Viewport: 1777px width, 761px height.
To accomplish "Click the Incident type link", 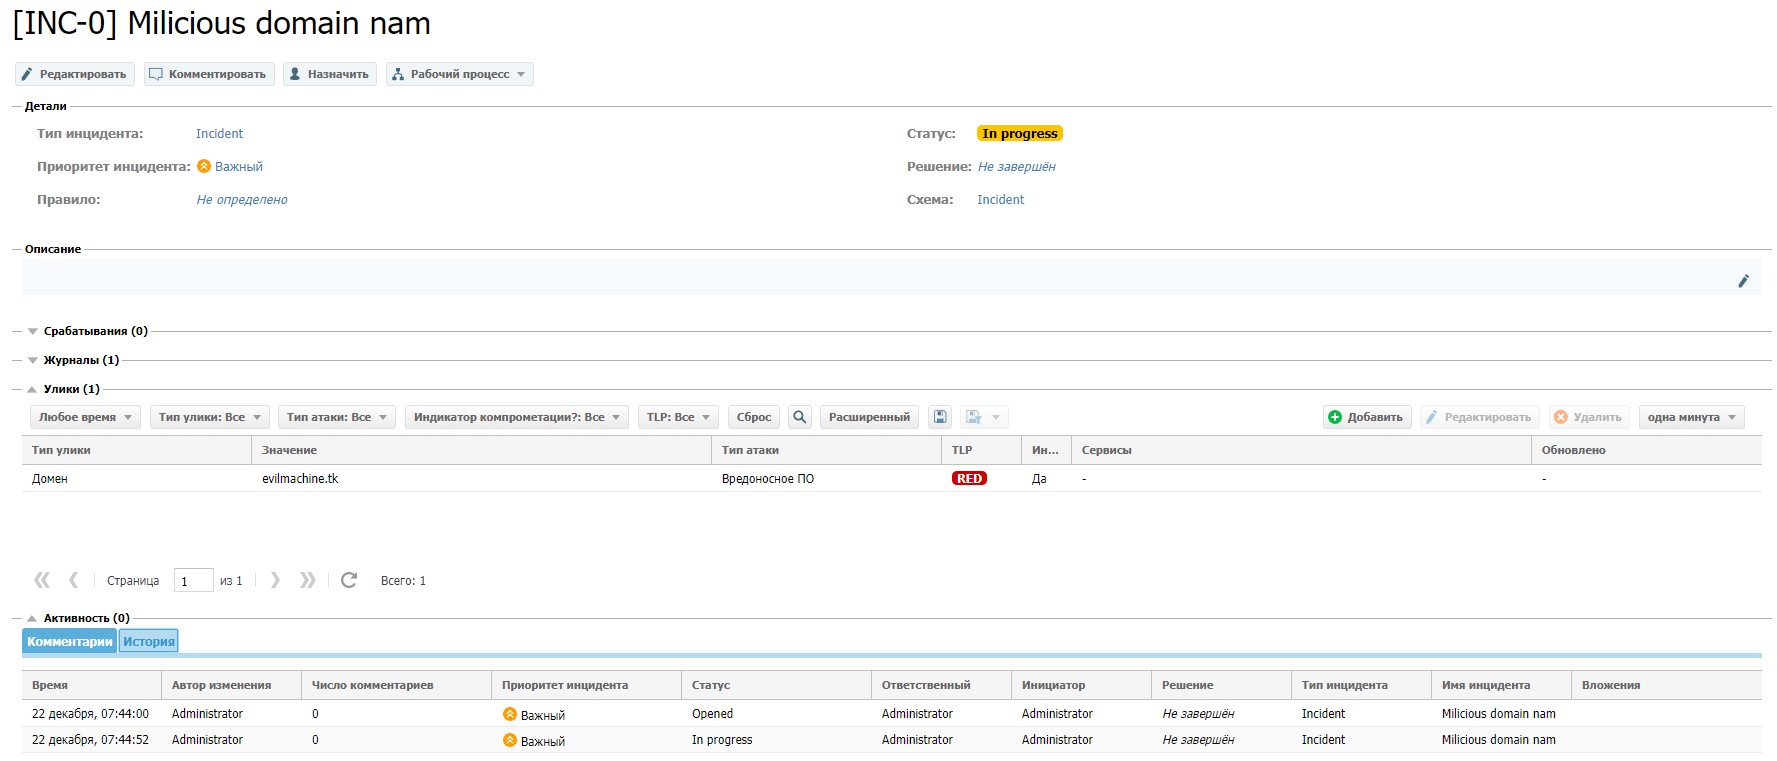I will (x=219, y=134).
